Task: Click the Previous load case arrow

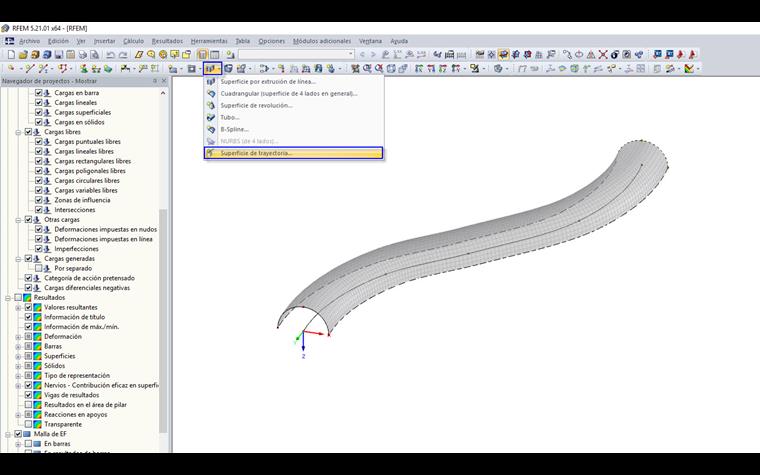Action: (x=362, y=55)
